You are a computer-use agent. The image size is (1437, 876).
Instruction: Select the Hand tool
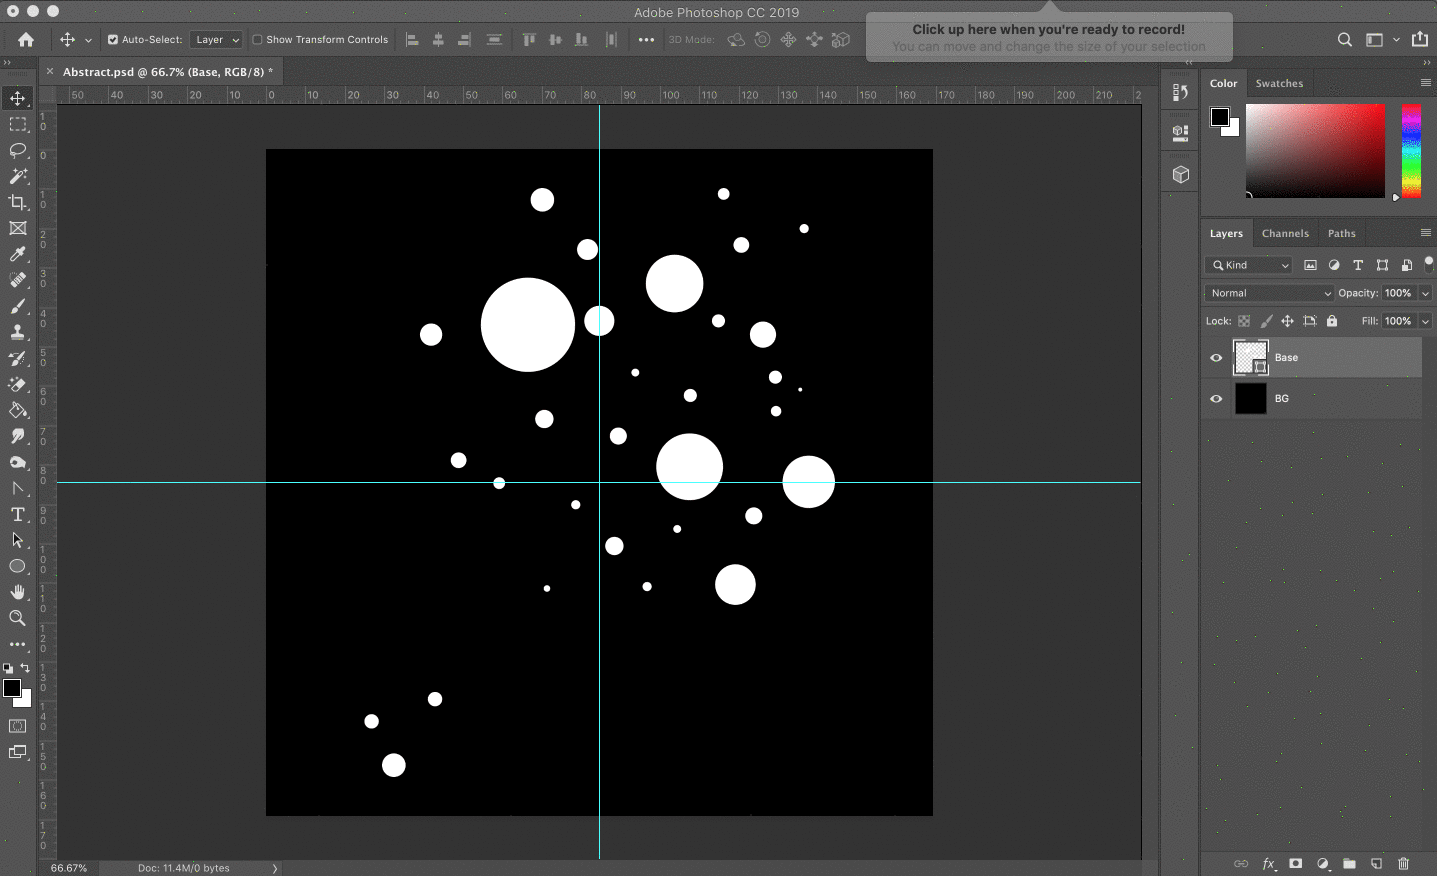point(18,592)
